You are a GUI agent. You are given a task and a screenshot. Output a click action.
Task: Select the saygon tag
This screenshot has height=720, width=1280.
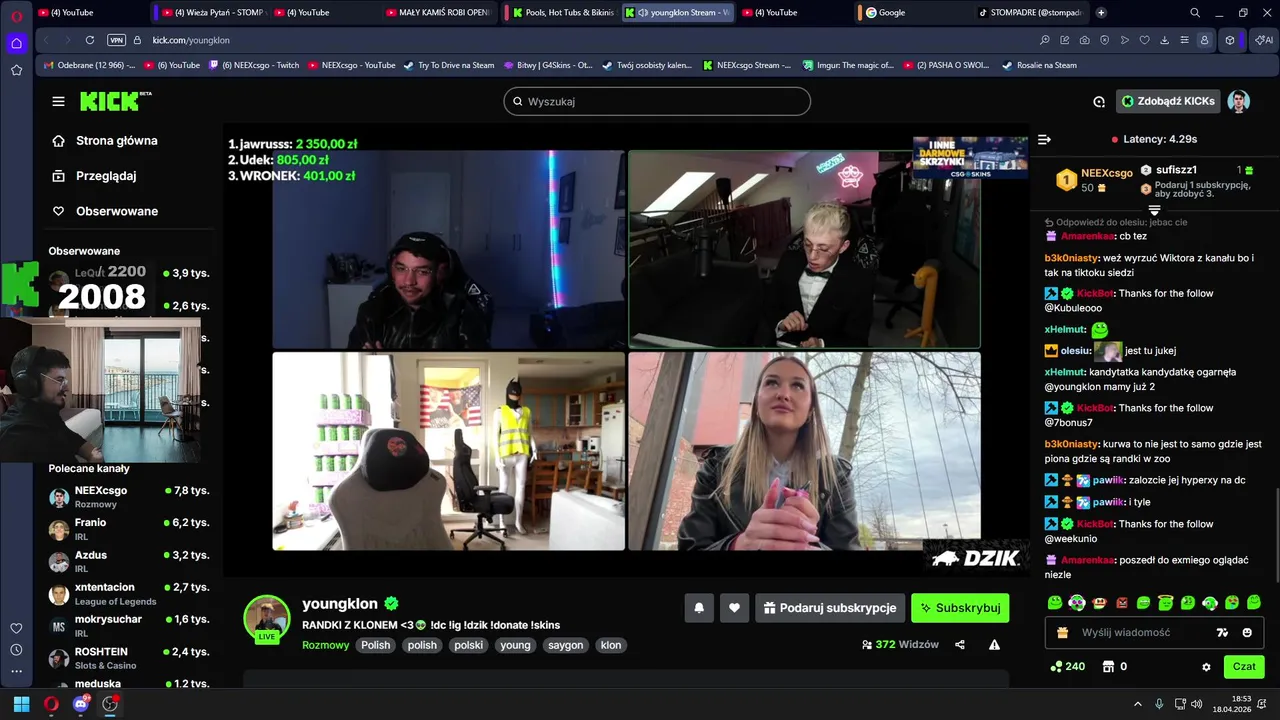point(565,645)
